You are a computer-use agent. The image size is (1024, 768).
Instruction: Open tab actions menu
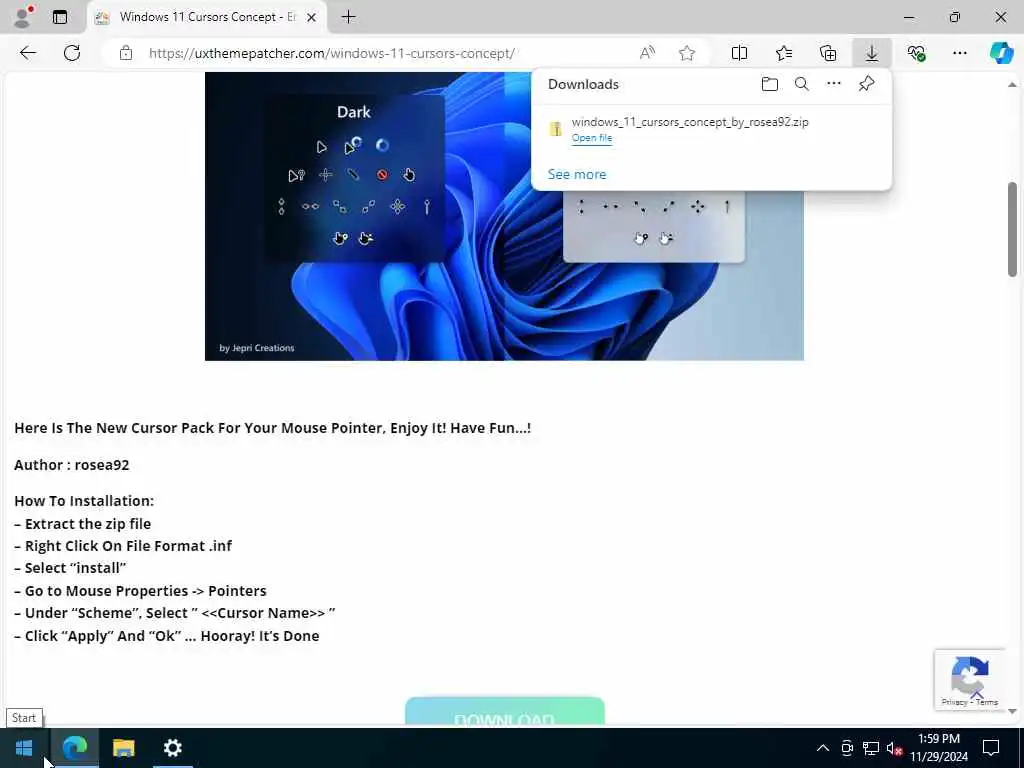(60, 17)
